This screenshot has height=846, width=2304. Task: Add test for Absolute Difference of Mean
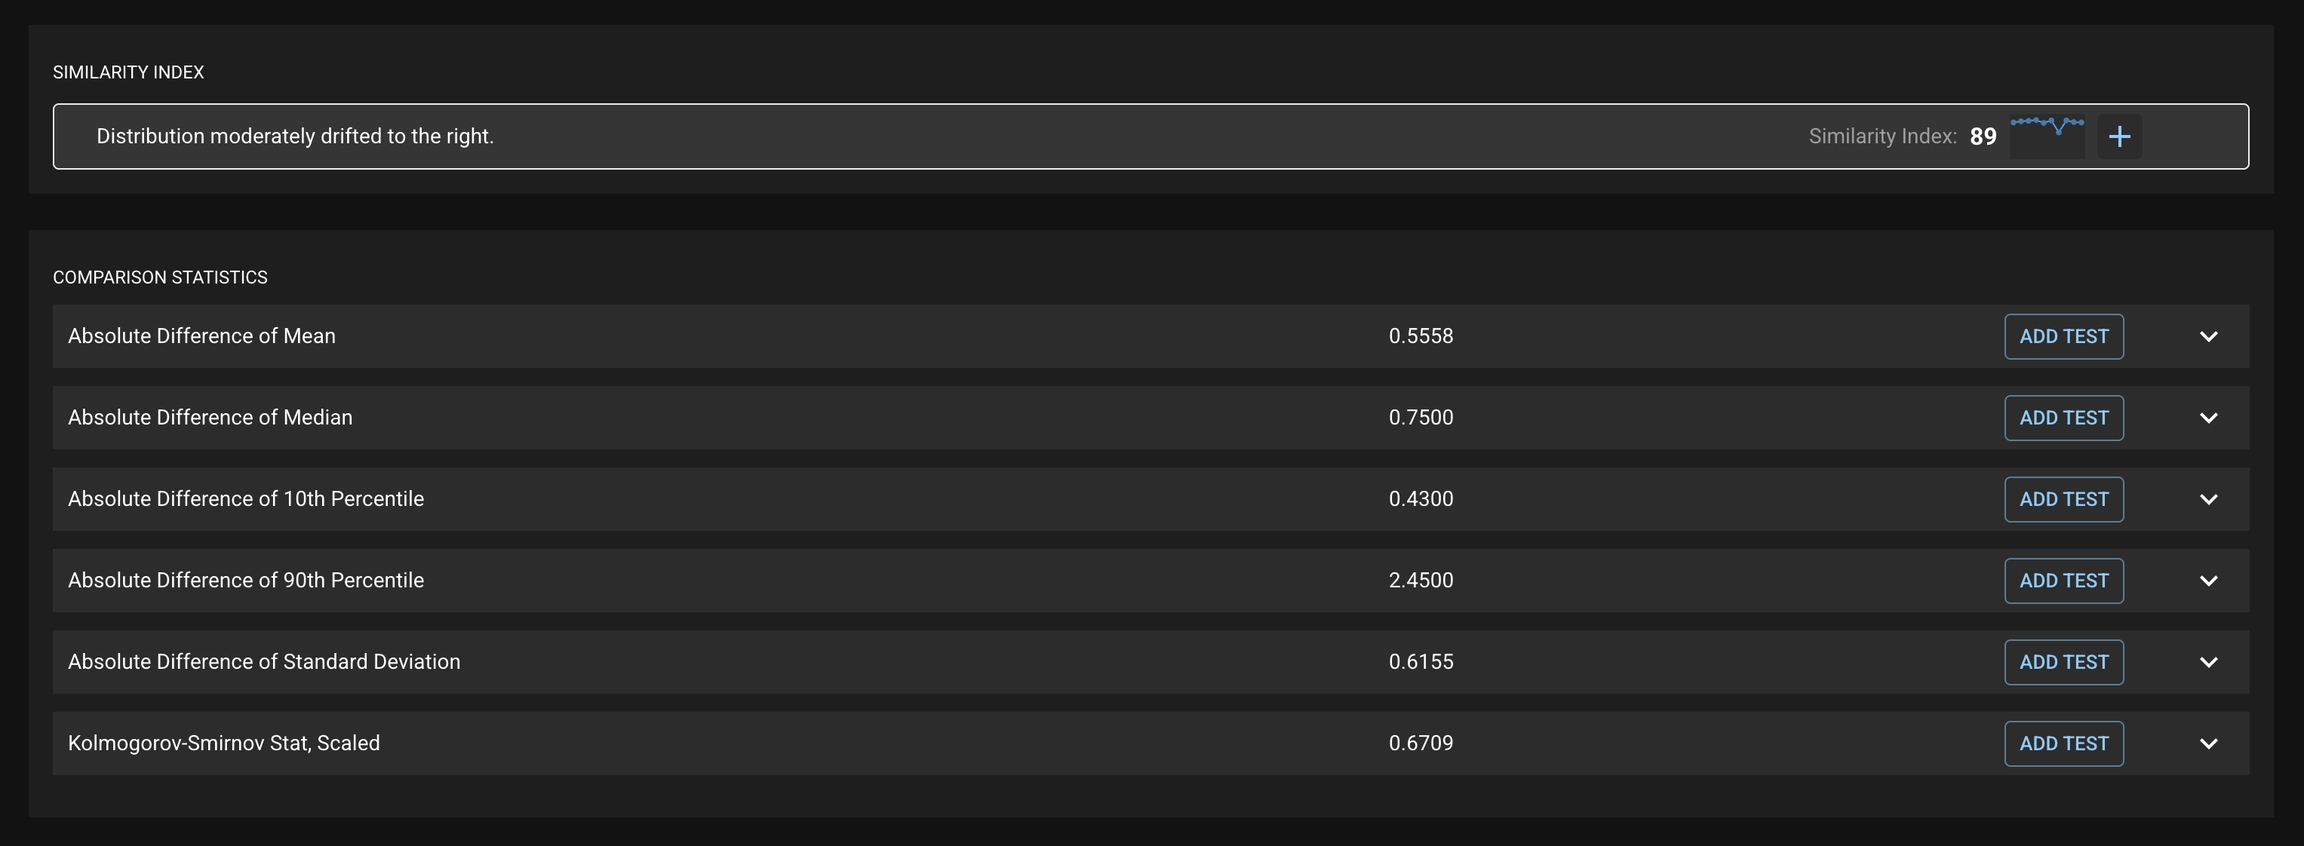pos(2063,337)
